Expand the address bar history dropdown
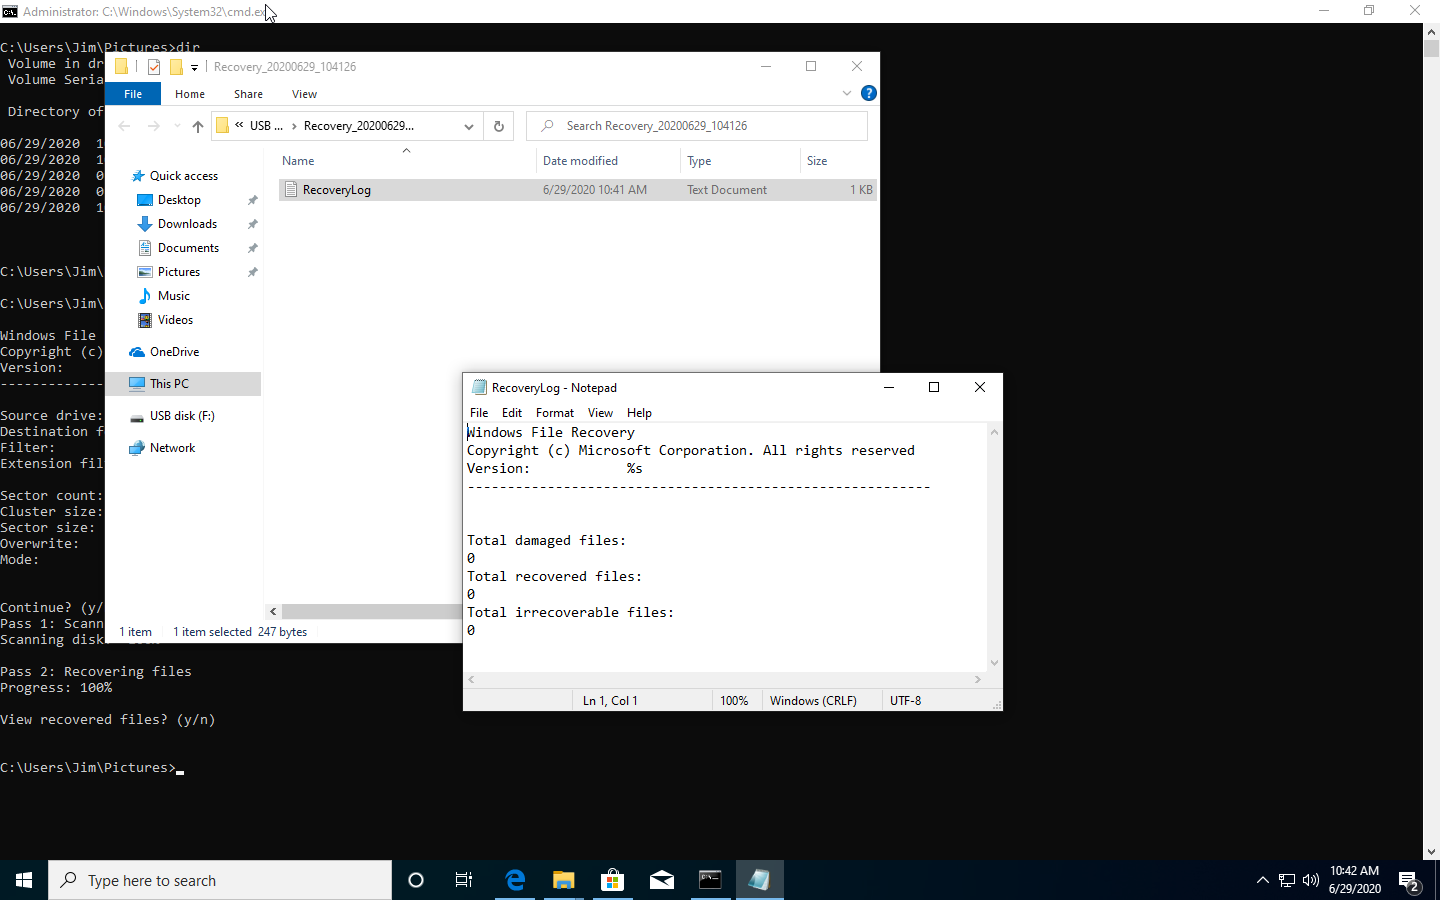 468,126
